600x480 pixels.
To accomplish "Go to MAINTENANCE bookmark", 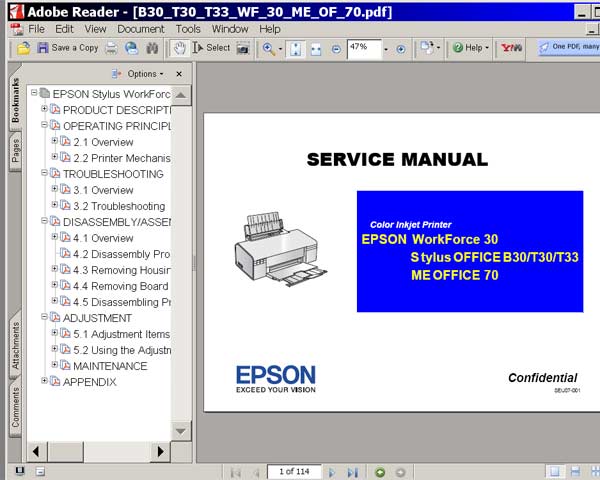I will pyautogui.click(x=110, y=366).
